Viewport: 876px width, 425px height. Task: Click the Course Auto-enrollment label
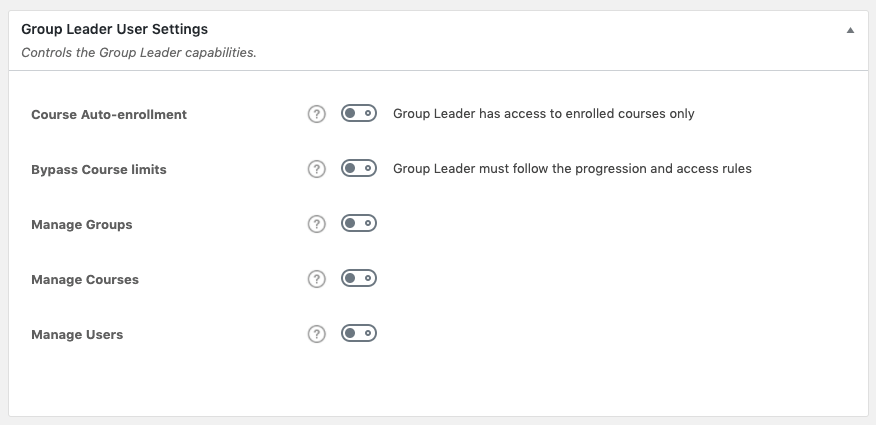pyautogui.click(x=109, y=114)
